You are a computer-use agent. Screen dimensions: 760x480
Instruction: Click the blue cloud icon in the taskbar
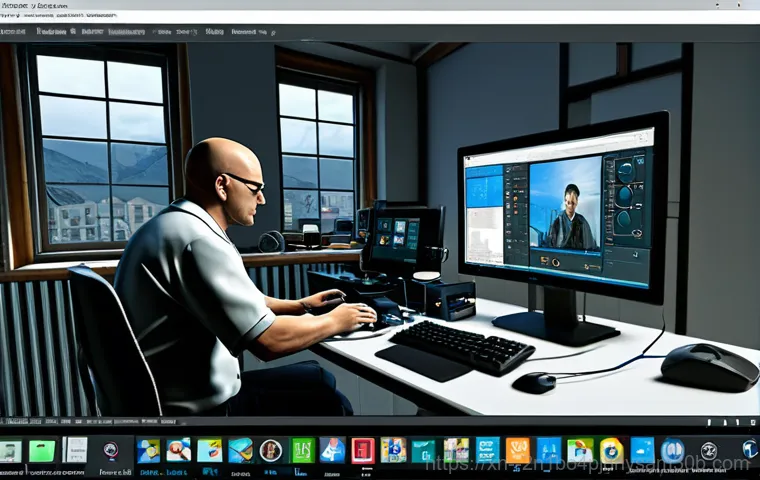642,450
